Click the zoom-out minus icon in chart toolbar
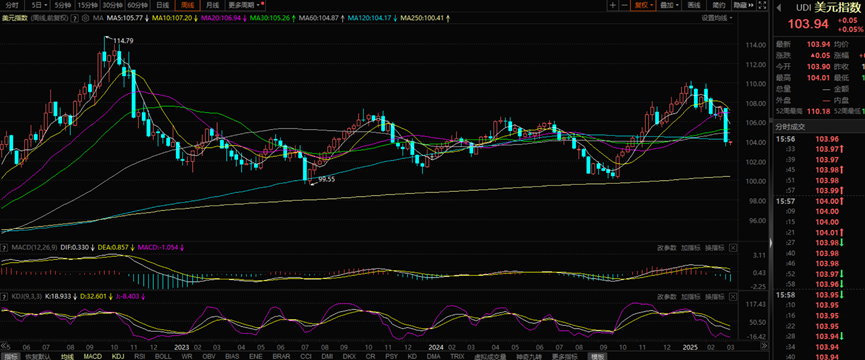 (x=624, y=5)
